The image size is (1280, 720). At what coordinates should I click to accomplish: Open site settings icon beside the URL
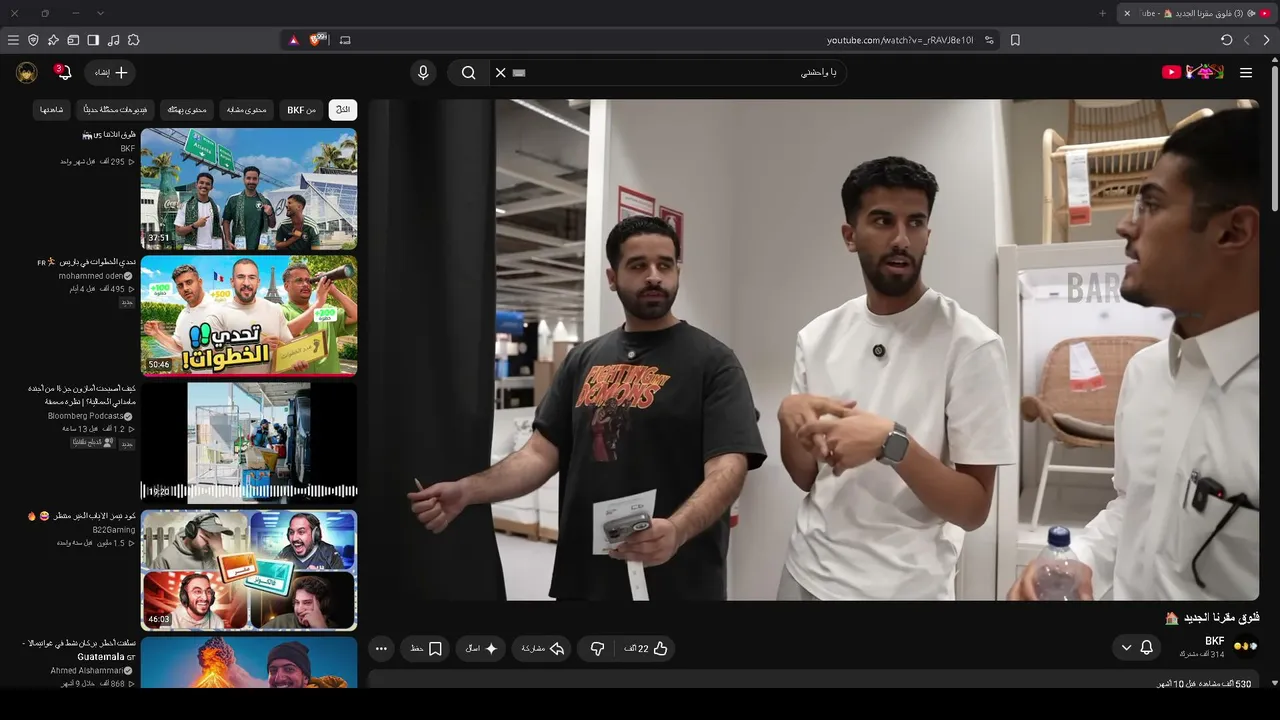point(989,40)
